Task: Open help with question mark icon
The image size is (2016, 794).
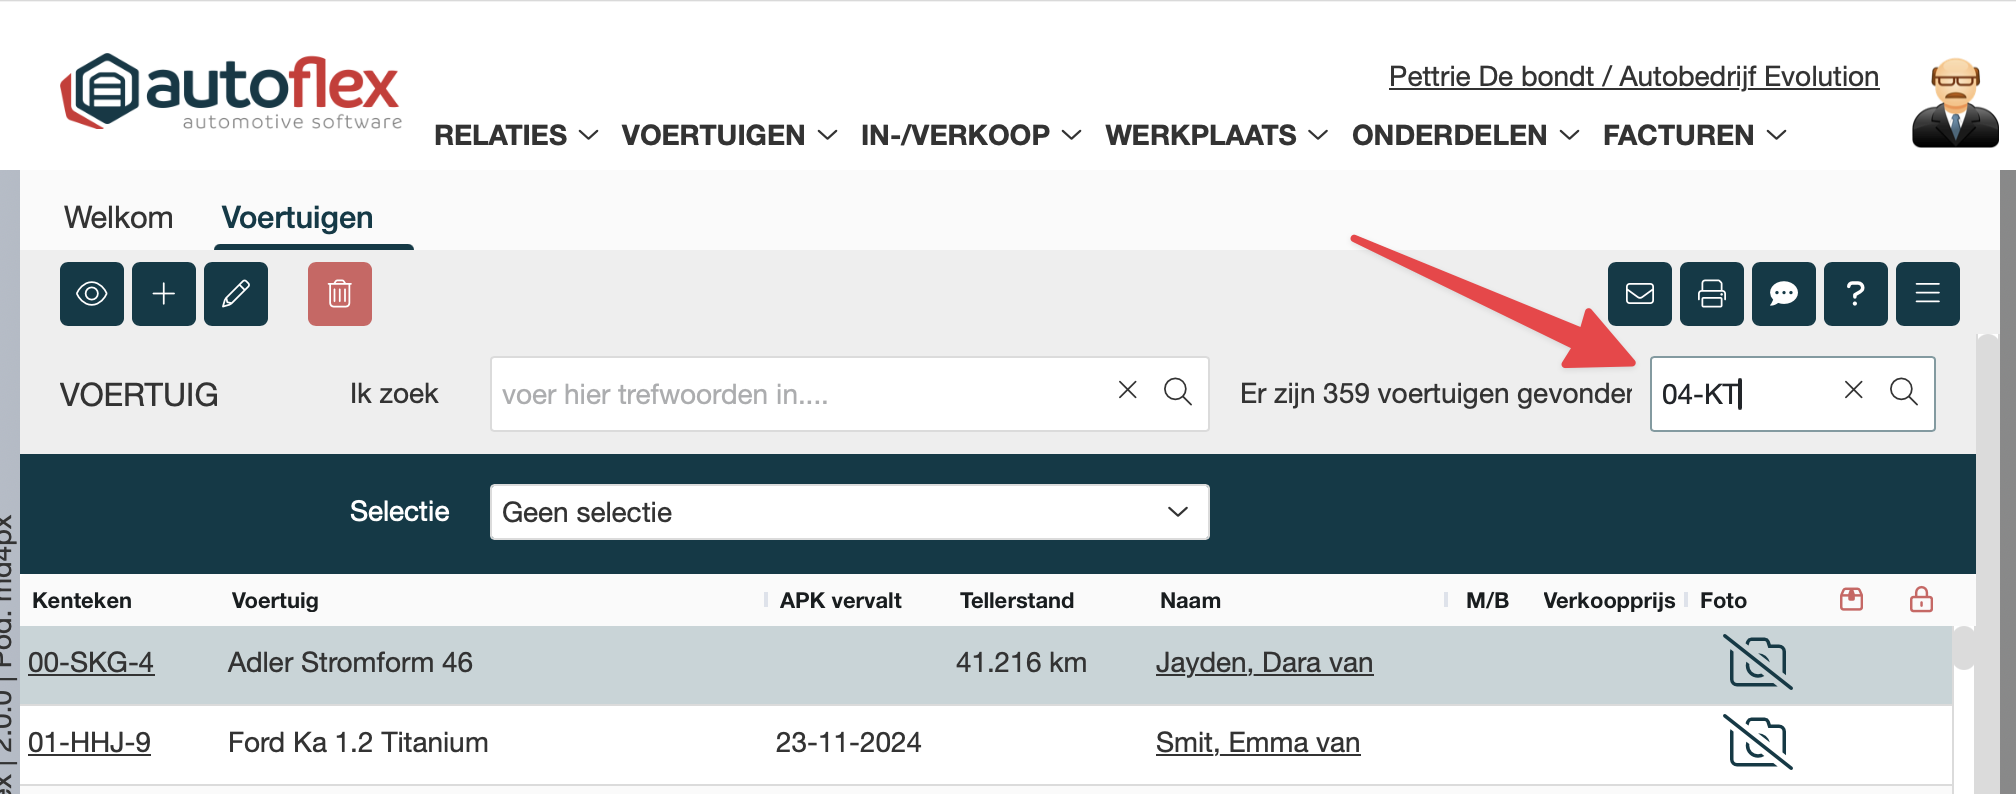Action: pyautogui.click(x=1856, y=294)
